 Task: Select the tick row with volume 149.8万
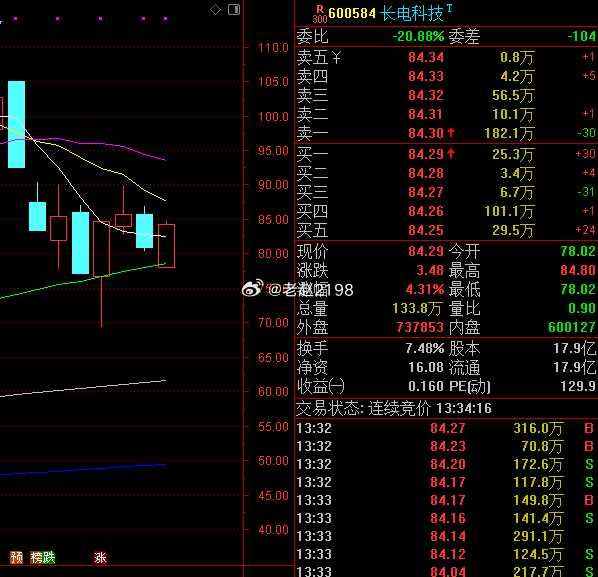click(446, 500)
